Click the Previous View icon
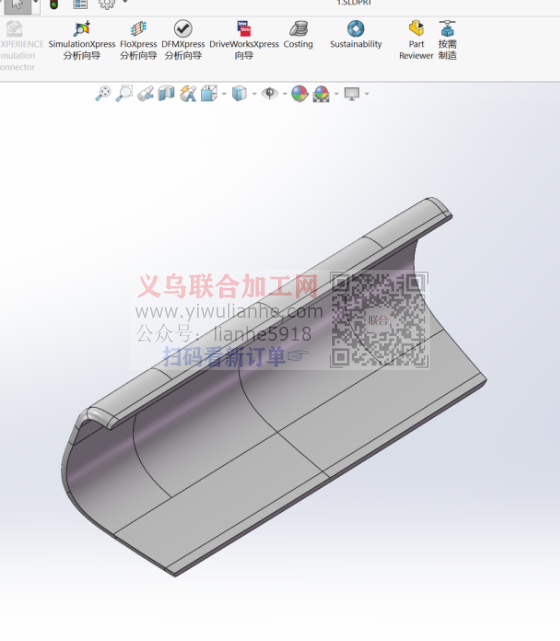The image size is (560, 641). click(x=145, y=94)
